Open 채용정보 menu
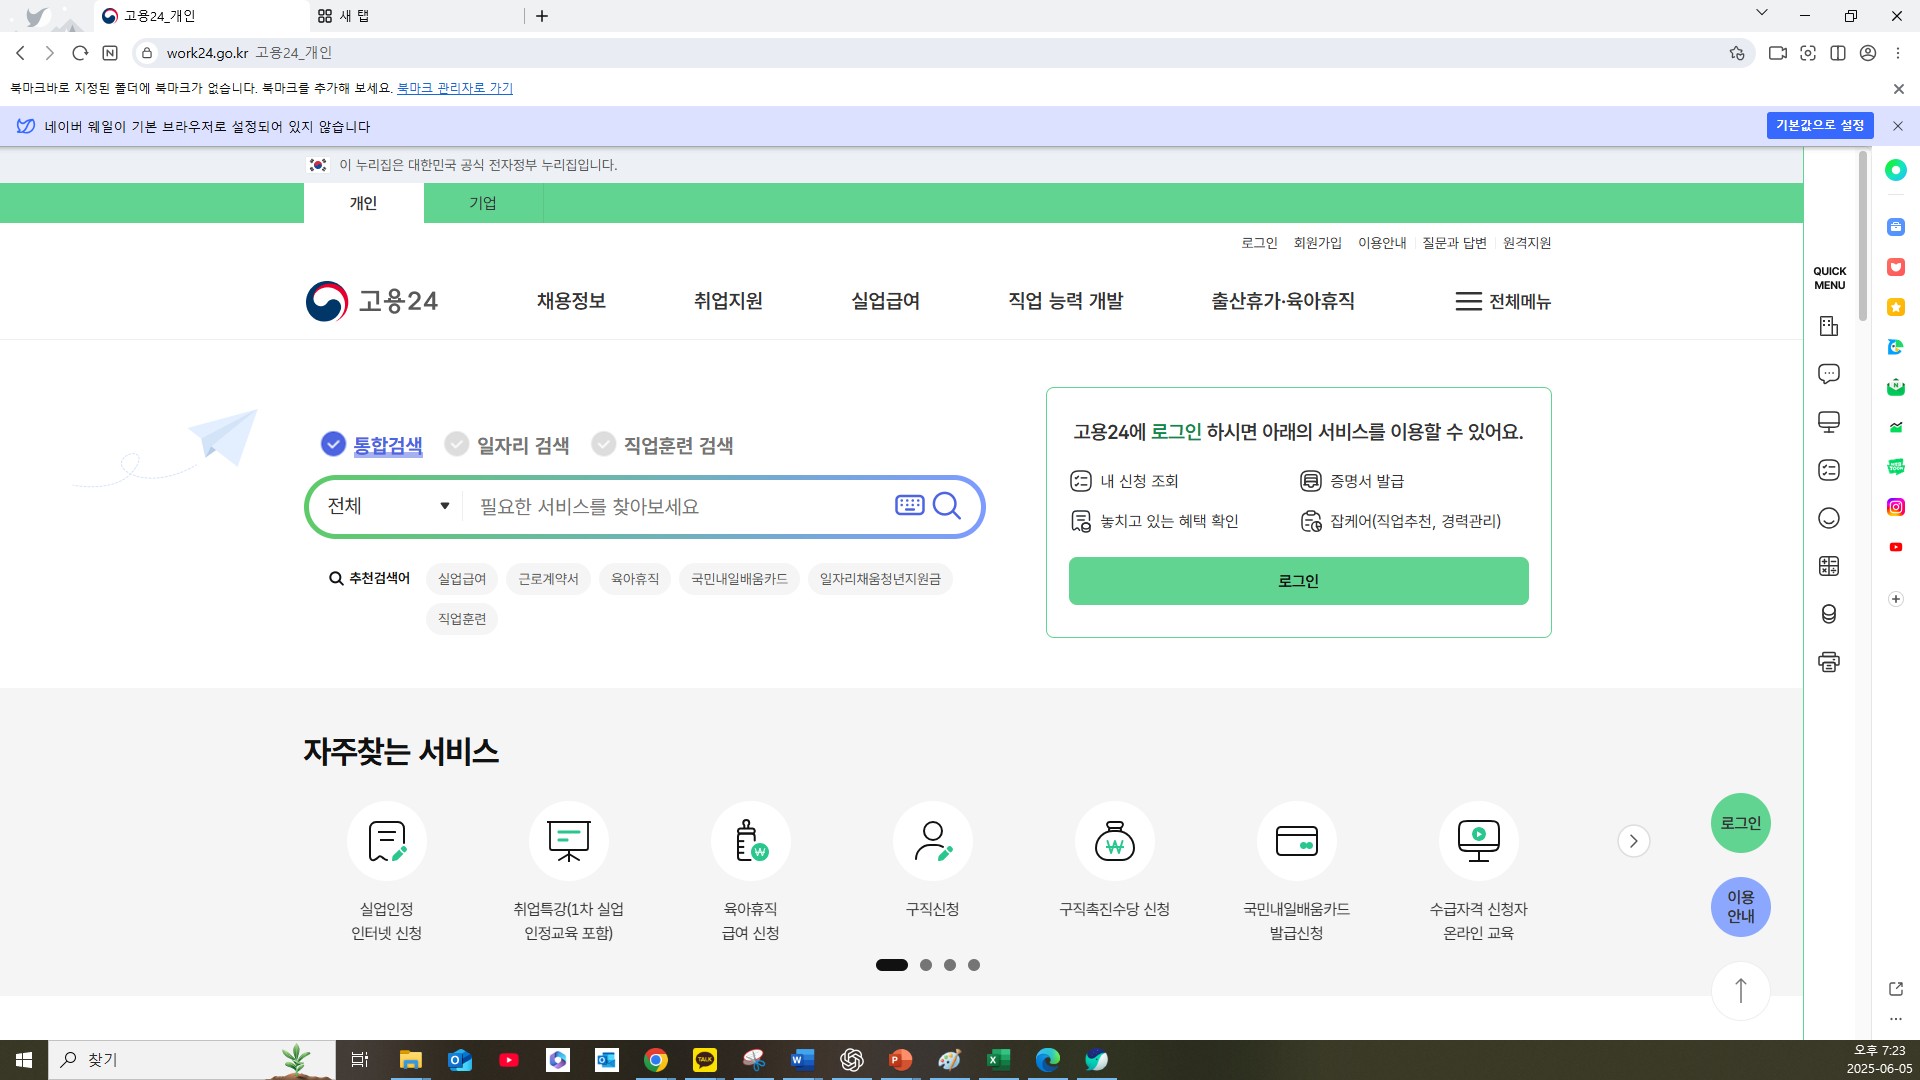 (571, 301)
